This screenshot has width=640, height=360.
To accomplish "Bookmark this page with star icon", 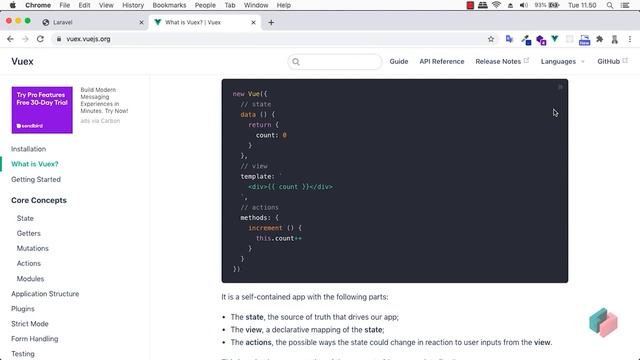I will point(491,39).
